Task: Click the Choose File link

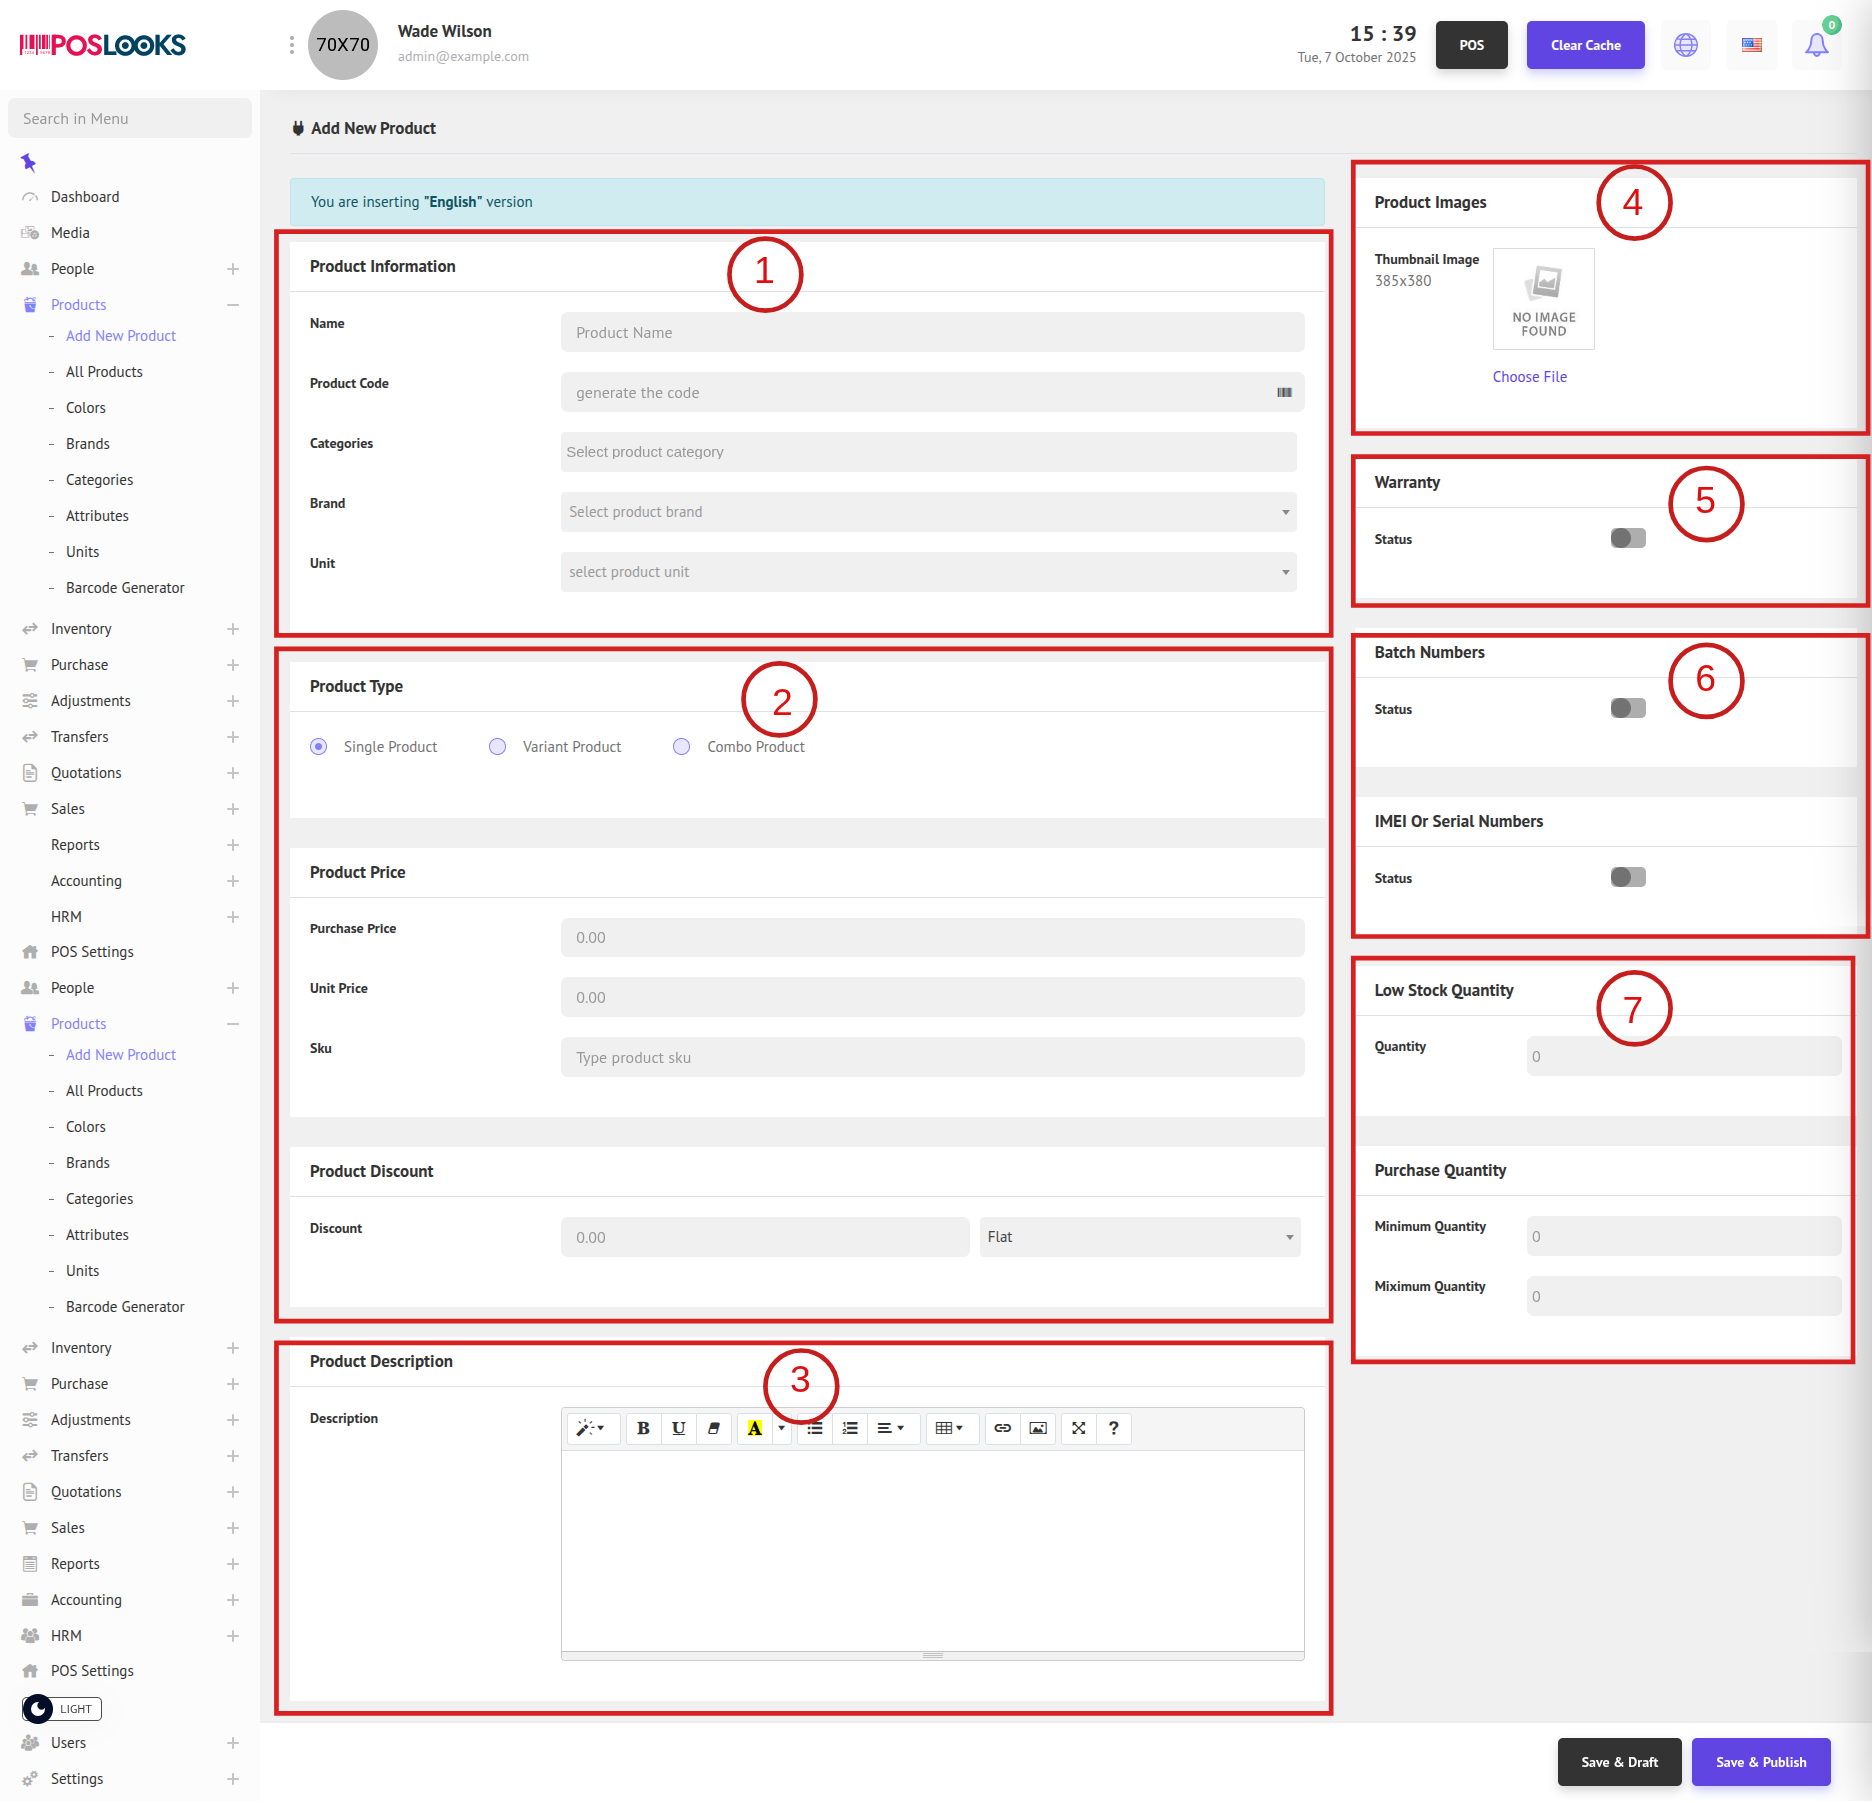Action: pyautogui.click(x=1529, y=377)
